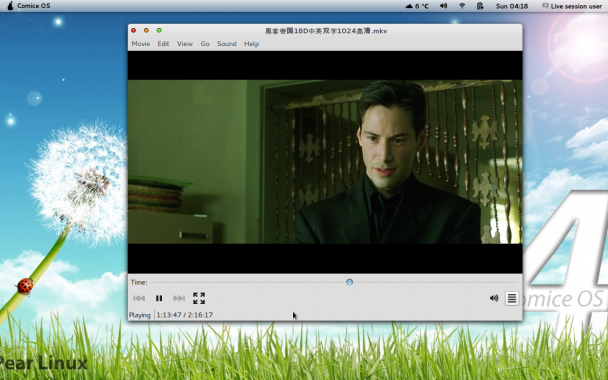
Task: Open the system sound volume indicator
Action: pyautogui.click(x=444, y=6)
